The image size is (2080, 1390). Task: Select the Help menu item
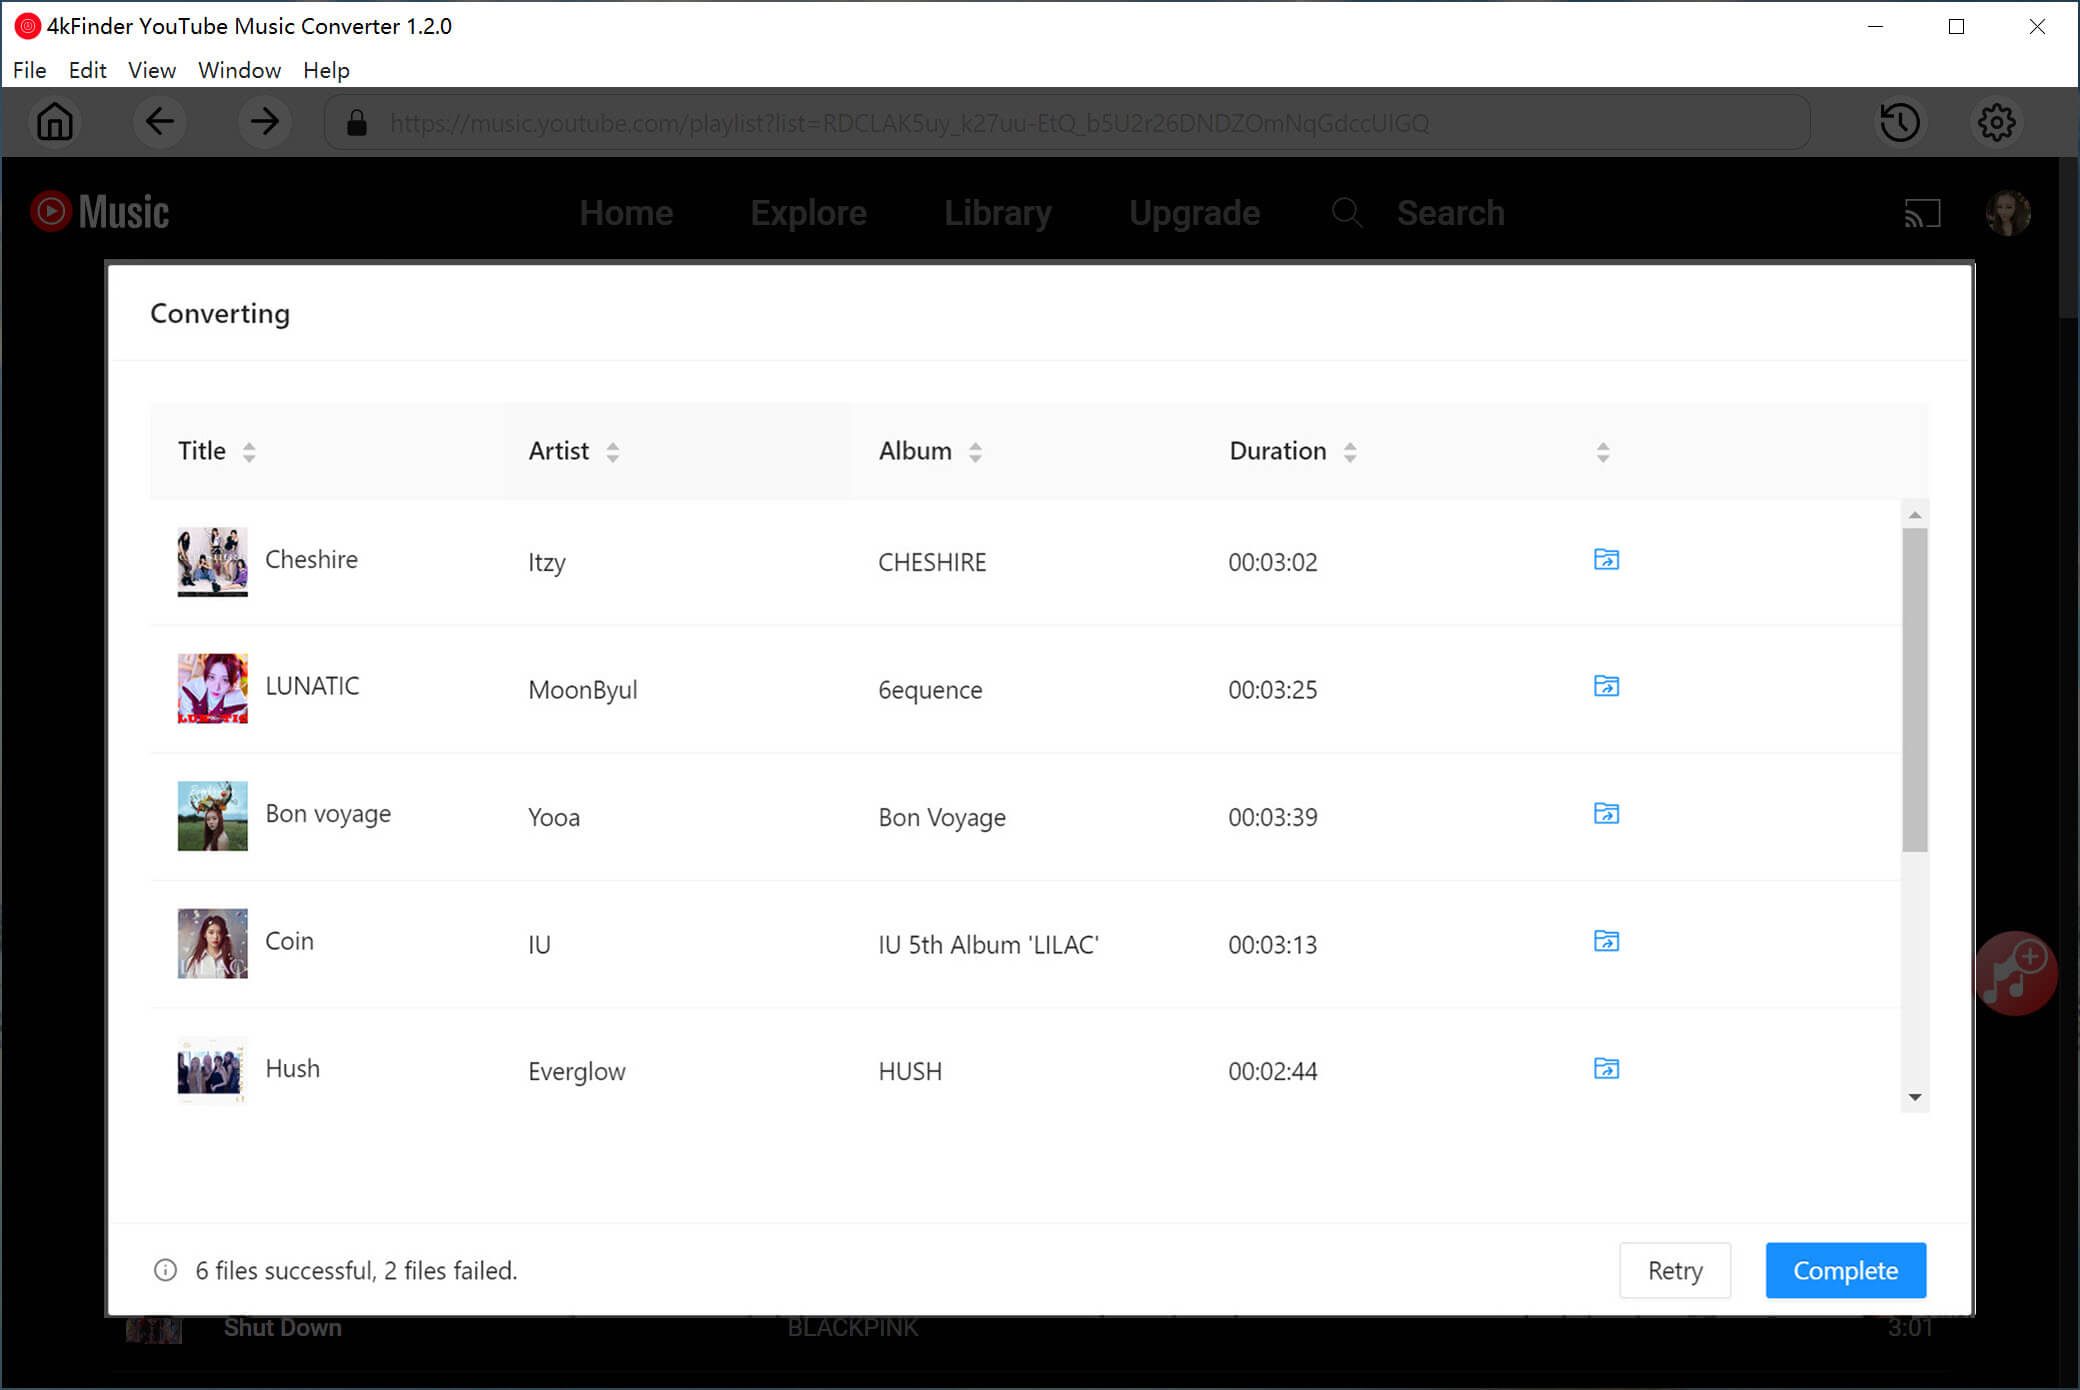pyautogui.click(x=324, y=71)
